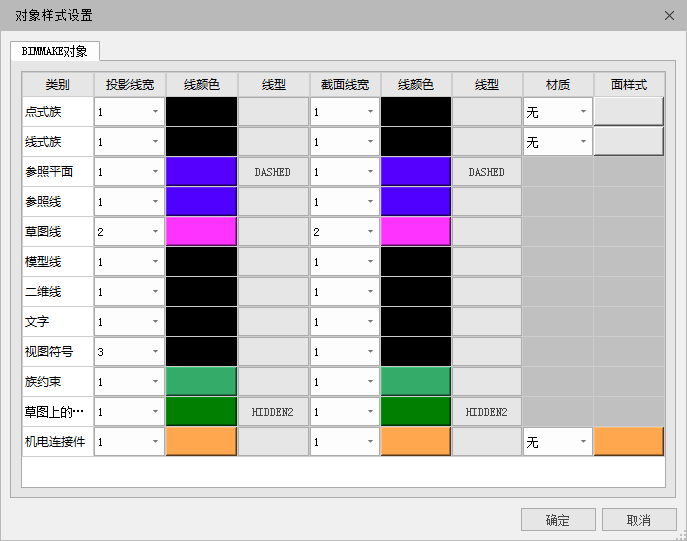Click projection HIDDEN2 line type button

(273, 412)
